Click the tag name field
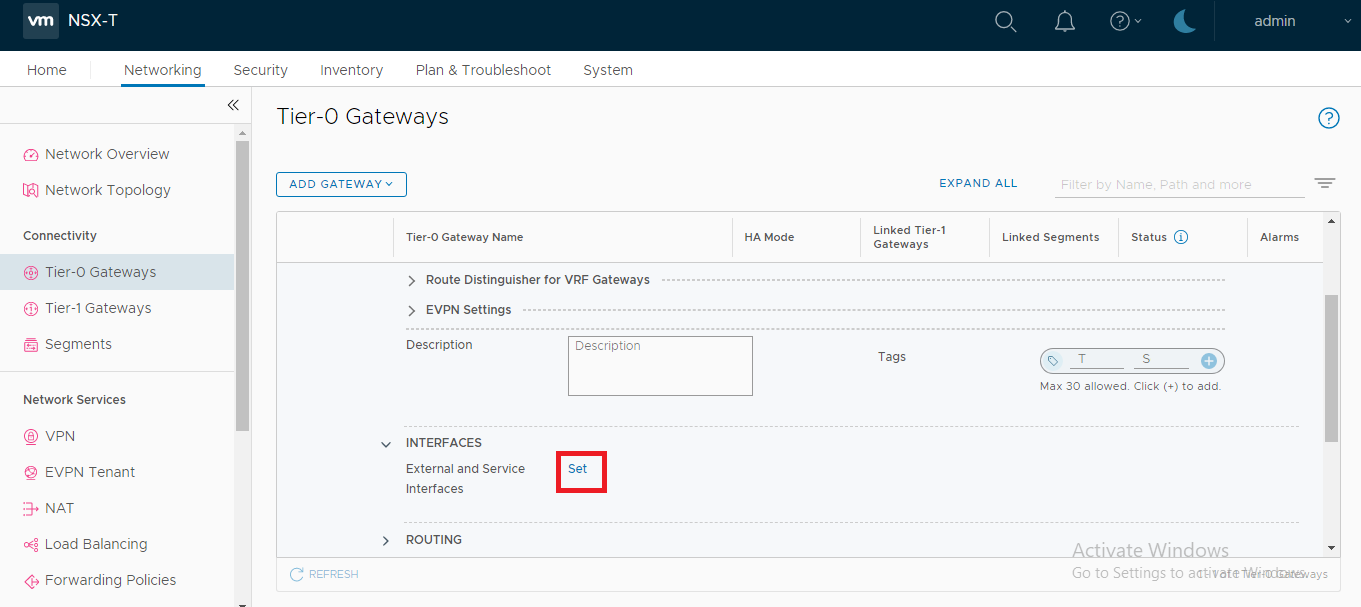1361x607 pixels. pos(1096,360)
